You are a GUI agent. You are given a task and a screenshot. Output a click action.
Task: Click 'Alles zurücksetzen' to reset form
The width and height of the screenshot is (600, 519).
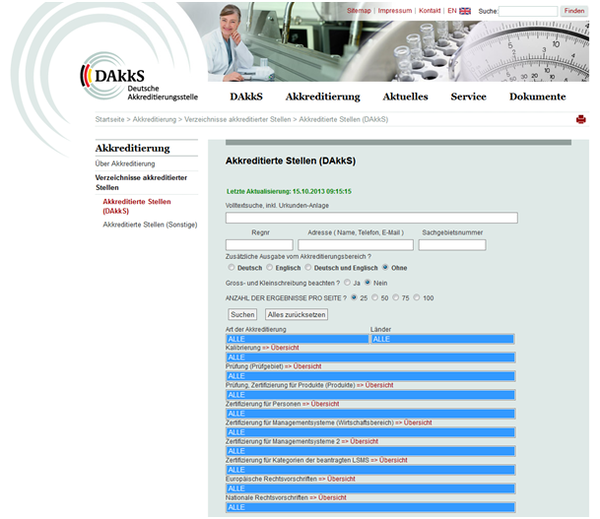[x=296, y=314]
